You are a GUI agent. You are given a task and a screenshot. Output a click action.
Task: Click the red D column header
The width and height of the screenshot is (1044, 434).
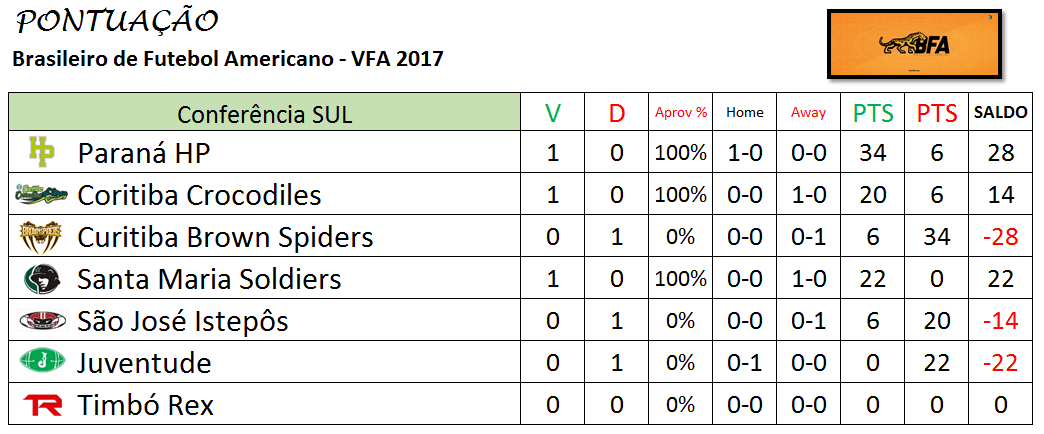point(617,113)
